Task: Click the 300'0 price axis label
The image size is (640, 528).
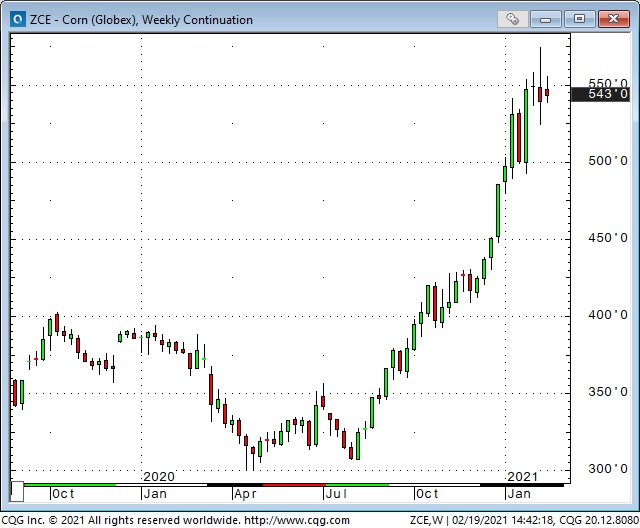Action: point(607,468)
